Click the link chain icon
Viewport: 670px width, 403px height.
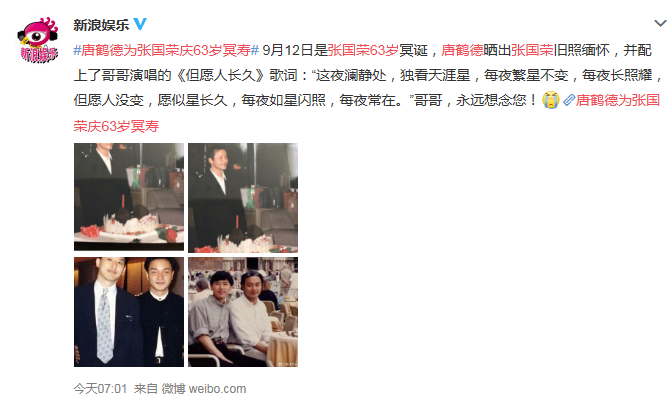(569, 100)
